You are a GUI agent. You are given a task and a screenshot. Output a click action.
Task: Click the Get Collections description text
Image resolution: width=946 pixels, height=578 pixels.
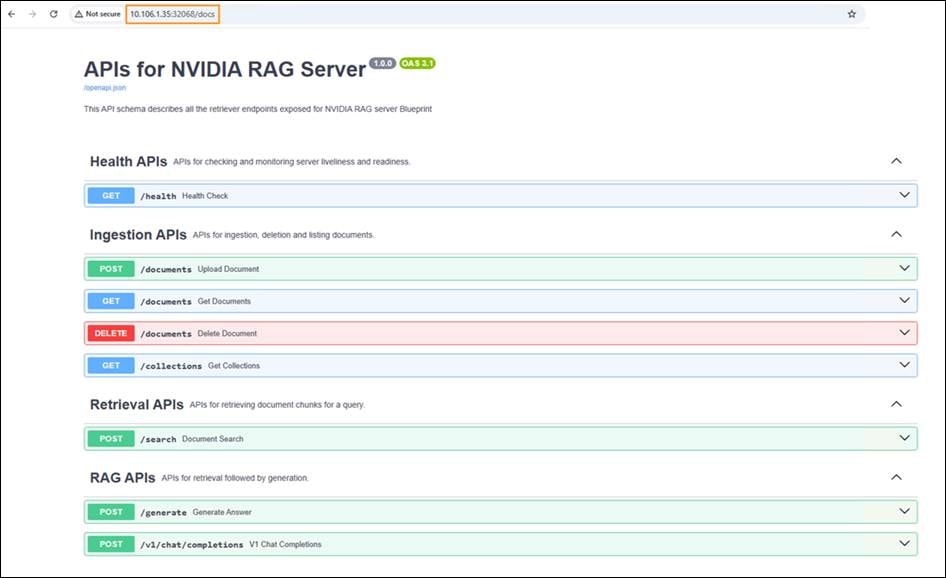(x=234, y=366)
